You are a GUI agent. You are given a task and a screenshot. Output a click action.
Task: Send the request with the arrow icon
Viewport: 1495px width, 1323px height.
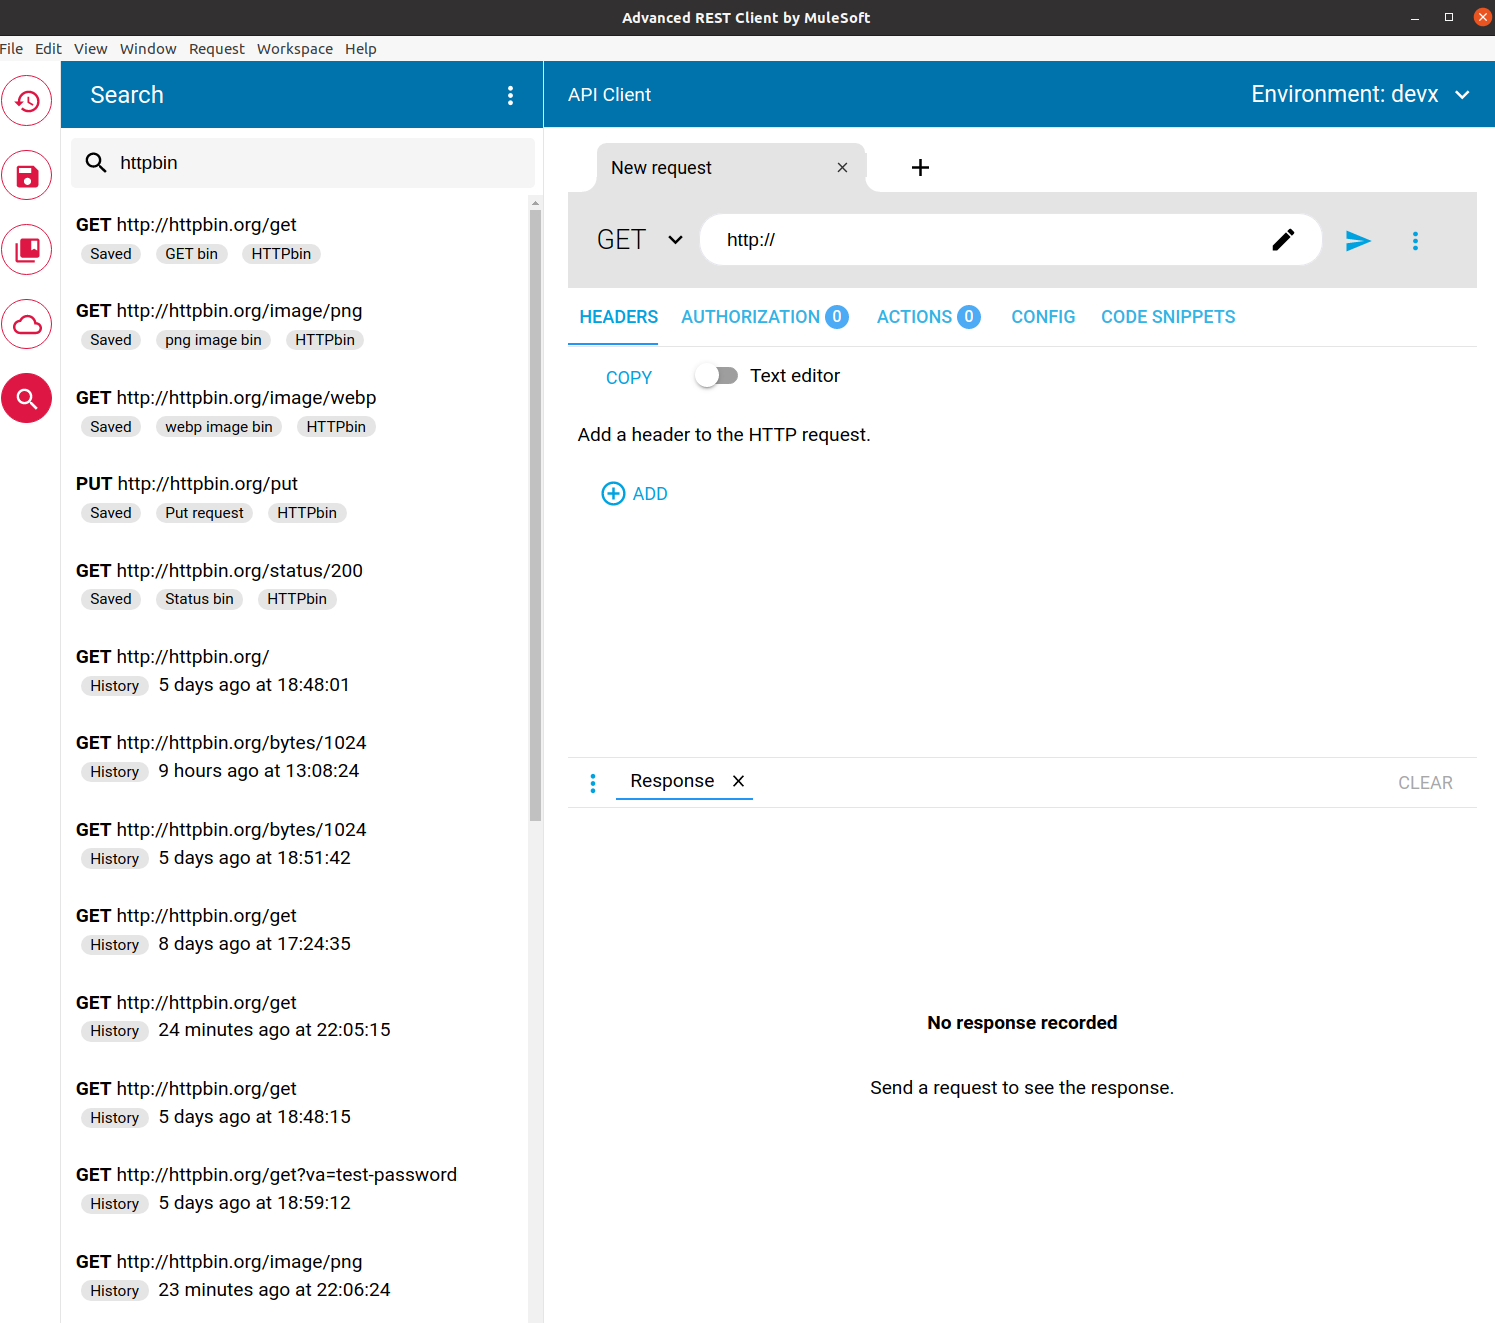(1357, 240)
